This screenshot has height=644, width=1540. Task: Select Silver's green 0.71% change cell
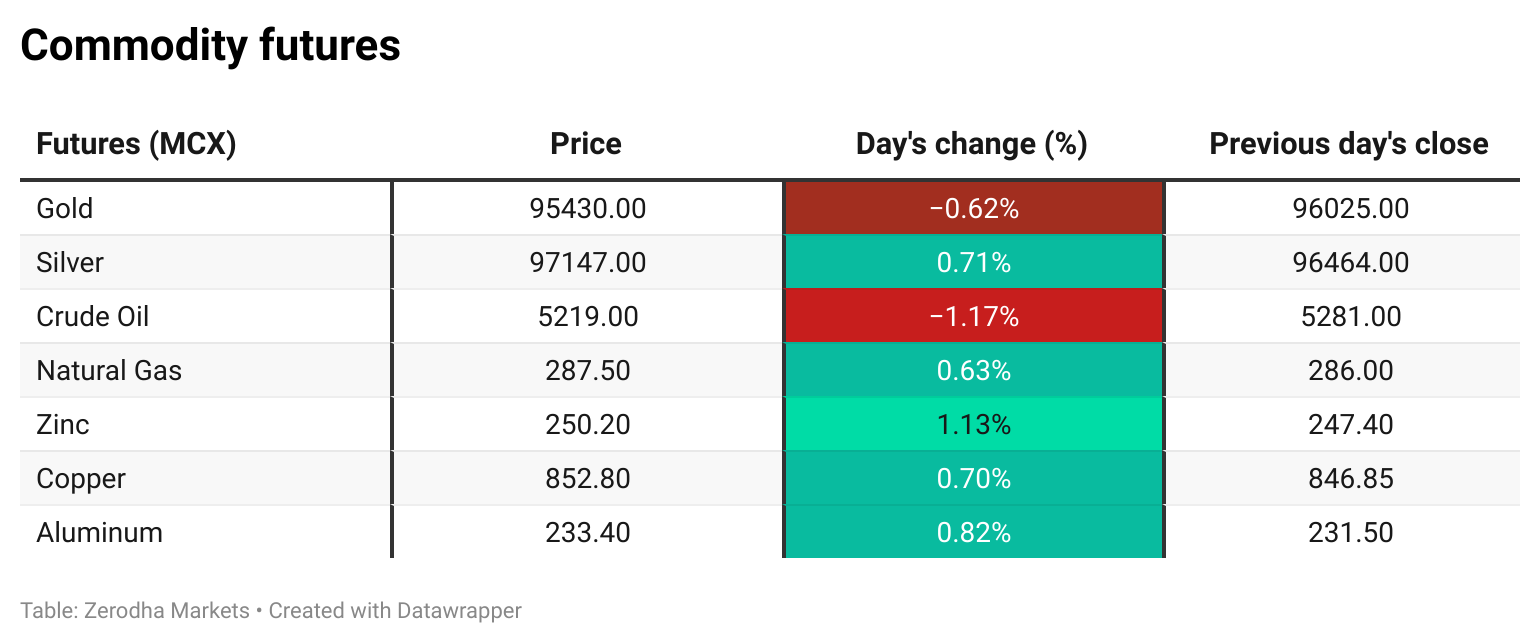[973, 263]
